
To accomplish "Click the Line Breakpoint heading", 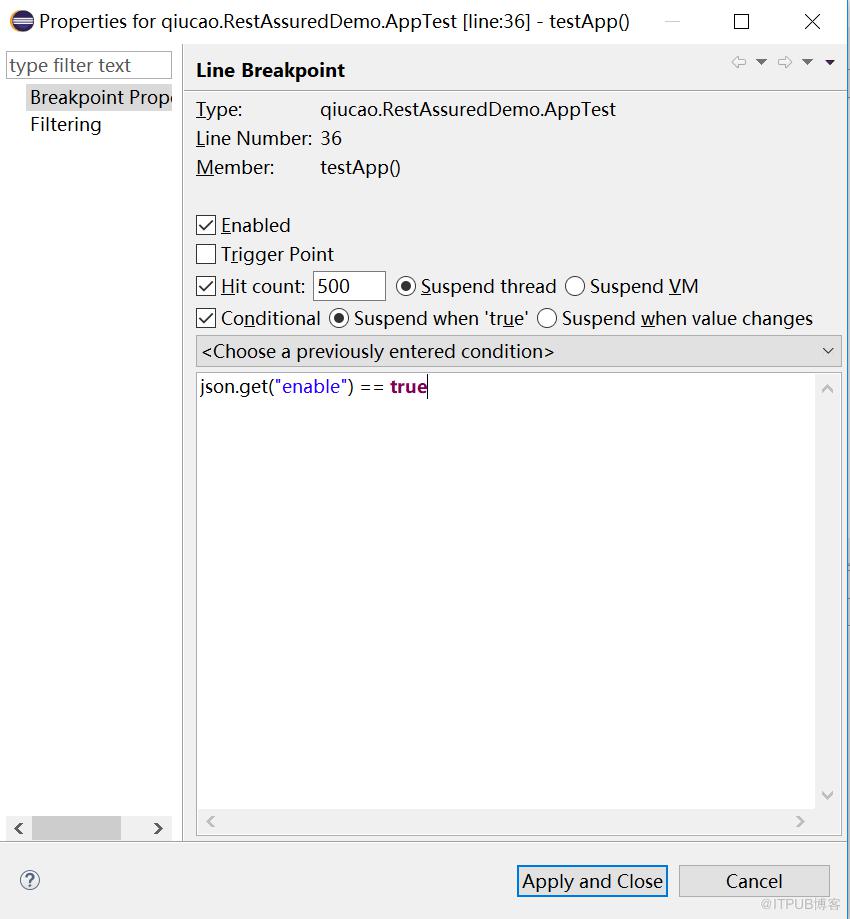I will click(270, 70).
